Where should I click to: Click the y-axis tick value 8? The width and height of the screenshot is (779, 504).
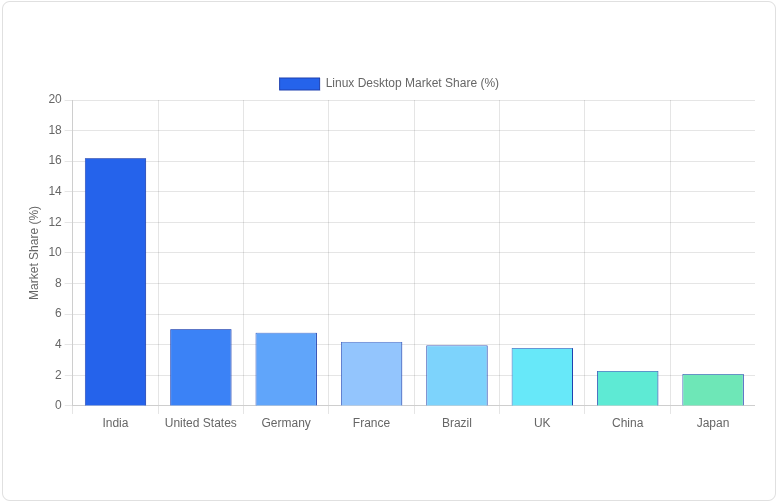coord(59,283)
